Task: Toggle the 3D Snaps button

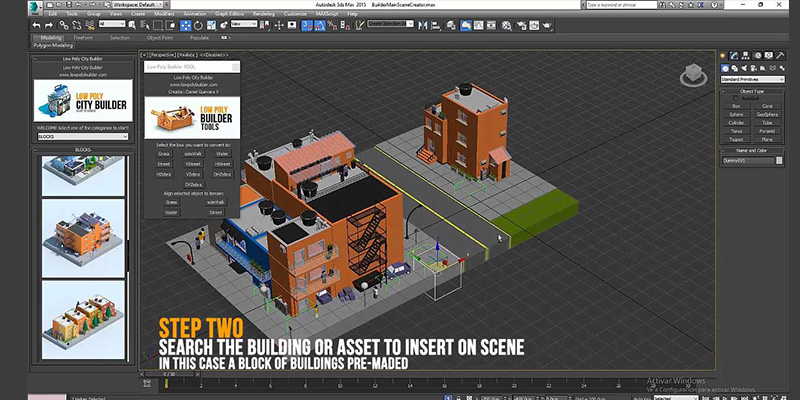Action: (307, 25)
